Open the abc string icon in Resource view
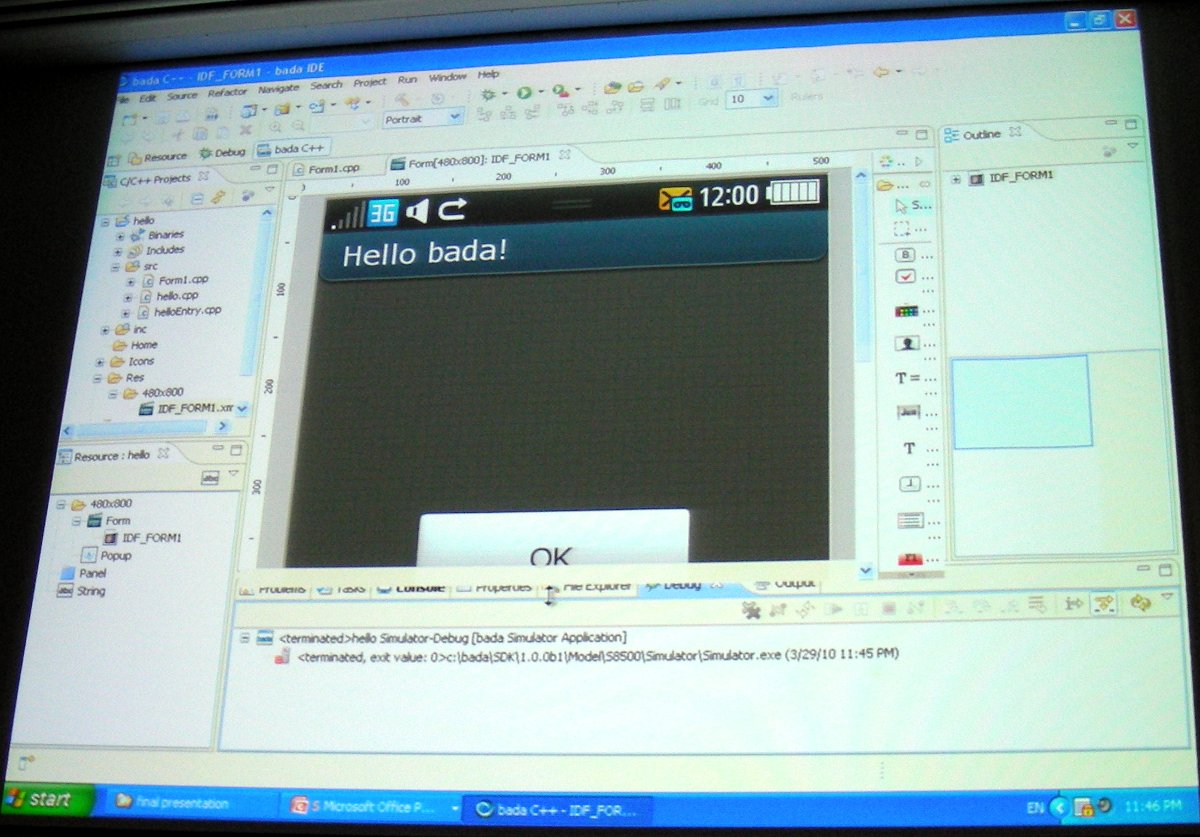 point(210,478)
